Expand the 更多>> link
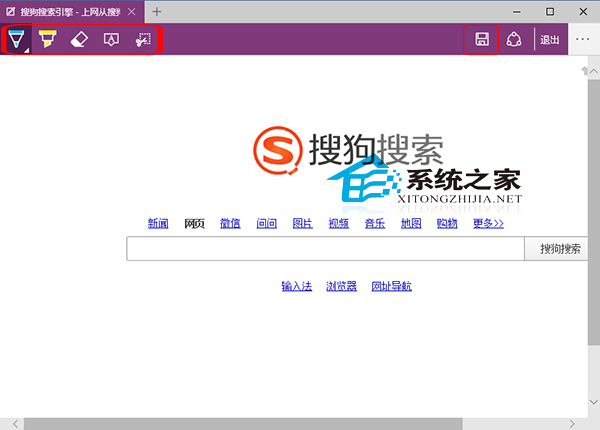The image size is (600, 430). [x=488, y=223]
